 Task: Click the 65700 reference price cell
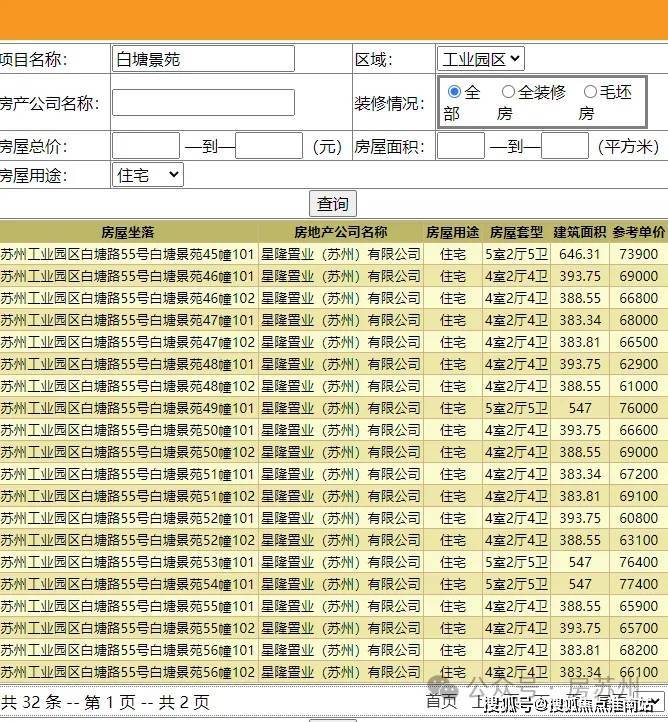[x=639, y=628]
